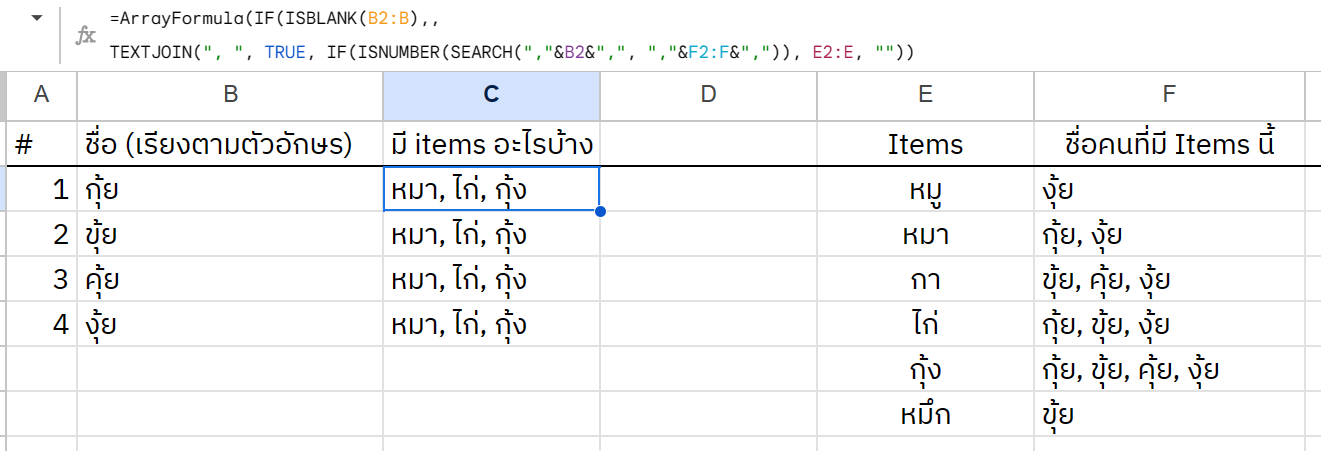Image resolution: width=1321 pixels, height=451 pixels.
Task: Click the fx function icon
Action: (87, 36)
